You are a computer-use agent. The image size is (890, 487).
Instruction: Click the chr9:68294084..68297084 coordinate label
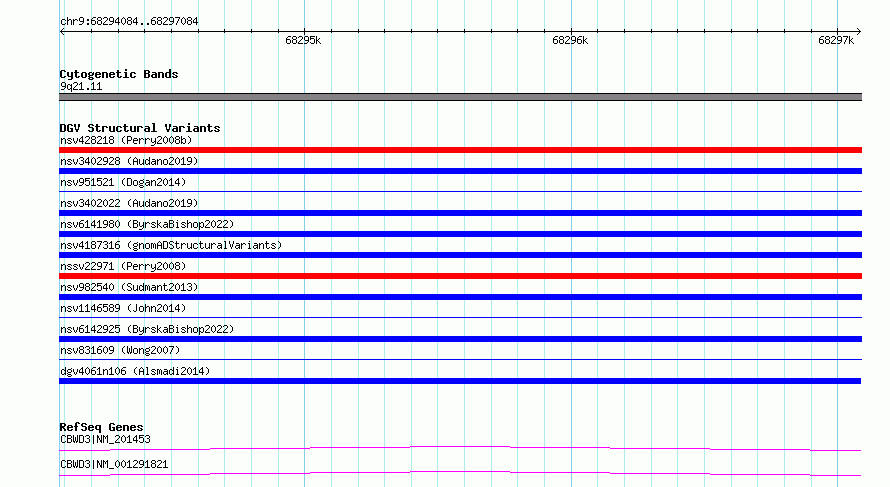(129, 22)
